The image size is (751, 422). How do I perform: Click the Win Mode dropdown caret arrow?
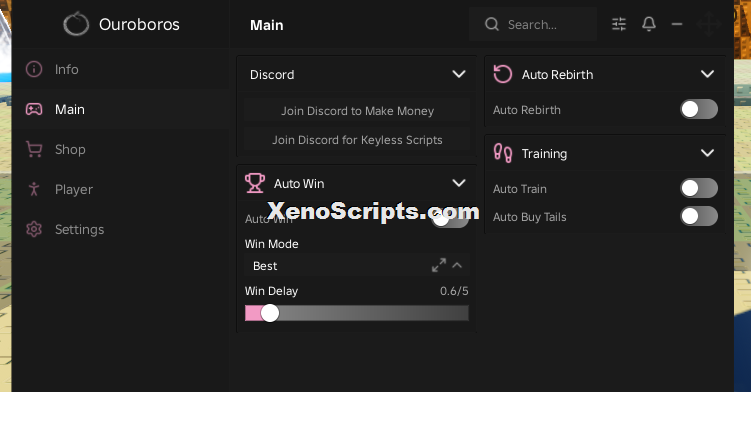tap(457, 265)
